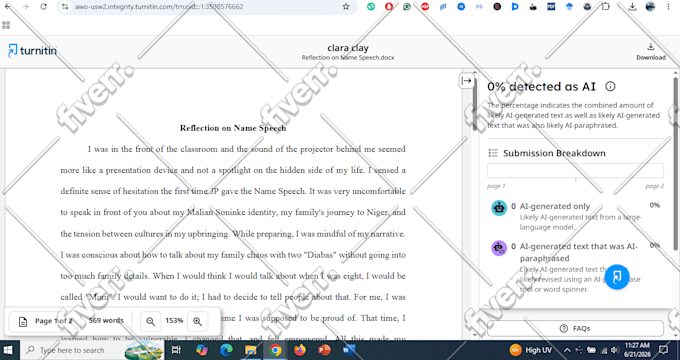
Task: Open Chrome three-dot menu
Action: (669, 7)
